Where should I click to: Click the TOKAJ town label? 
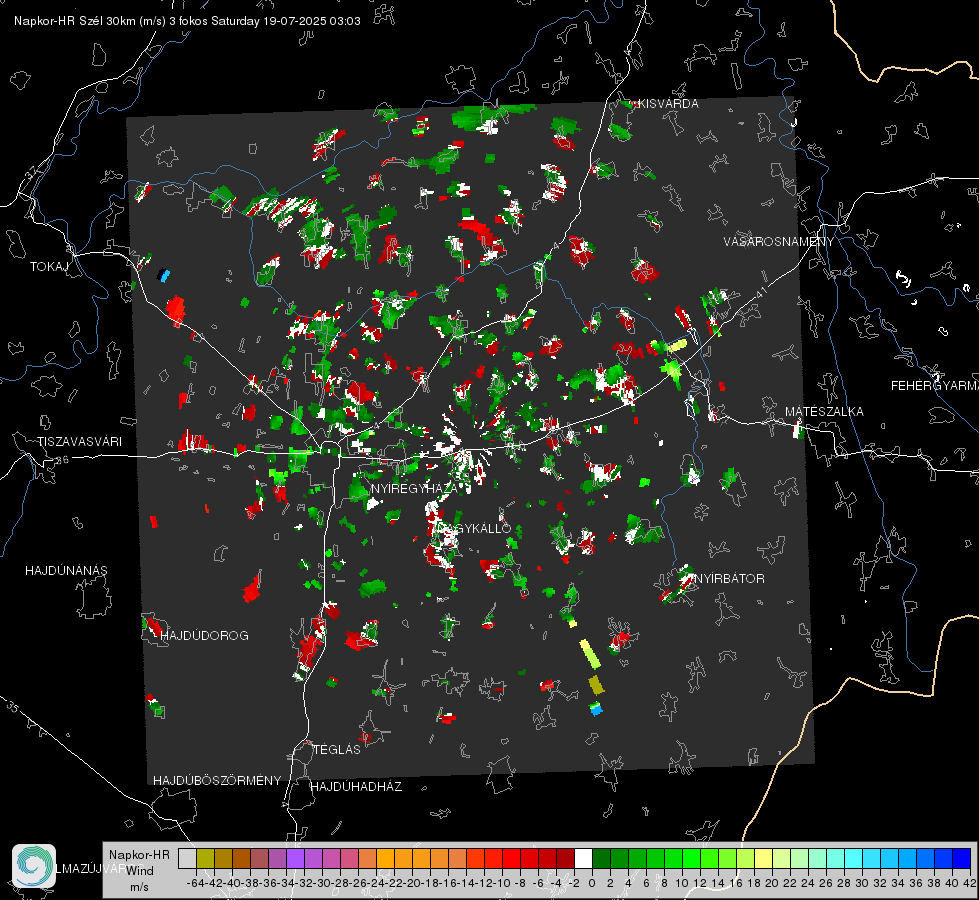coord(49,267)
